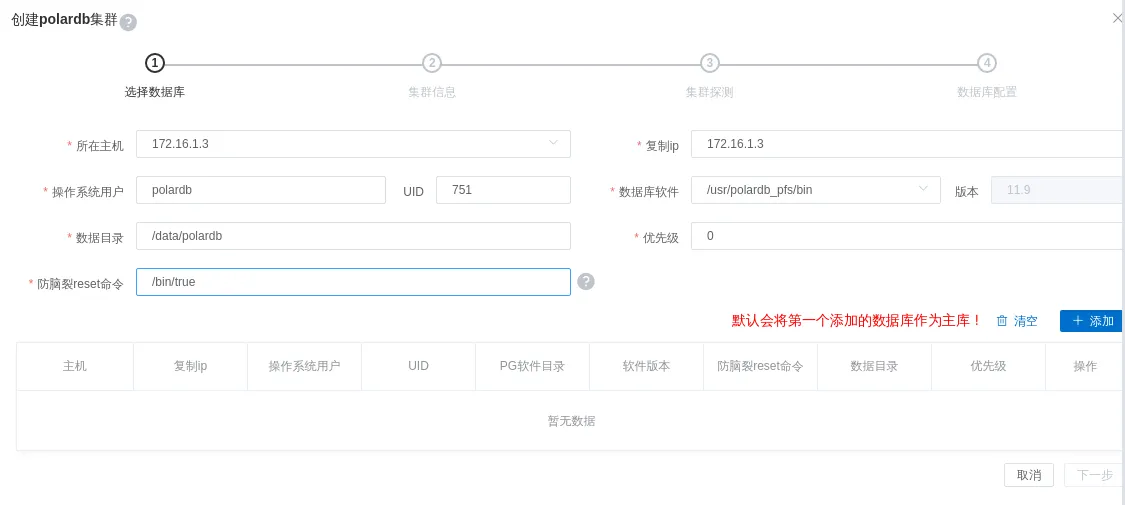Click the UID column header in table
This screenshot has width=1125, height=505.
click(418, 366)
